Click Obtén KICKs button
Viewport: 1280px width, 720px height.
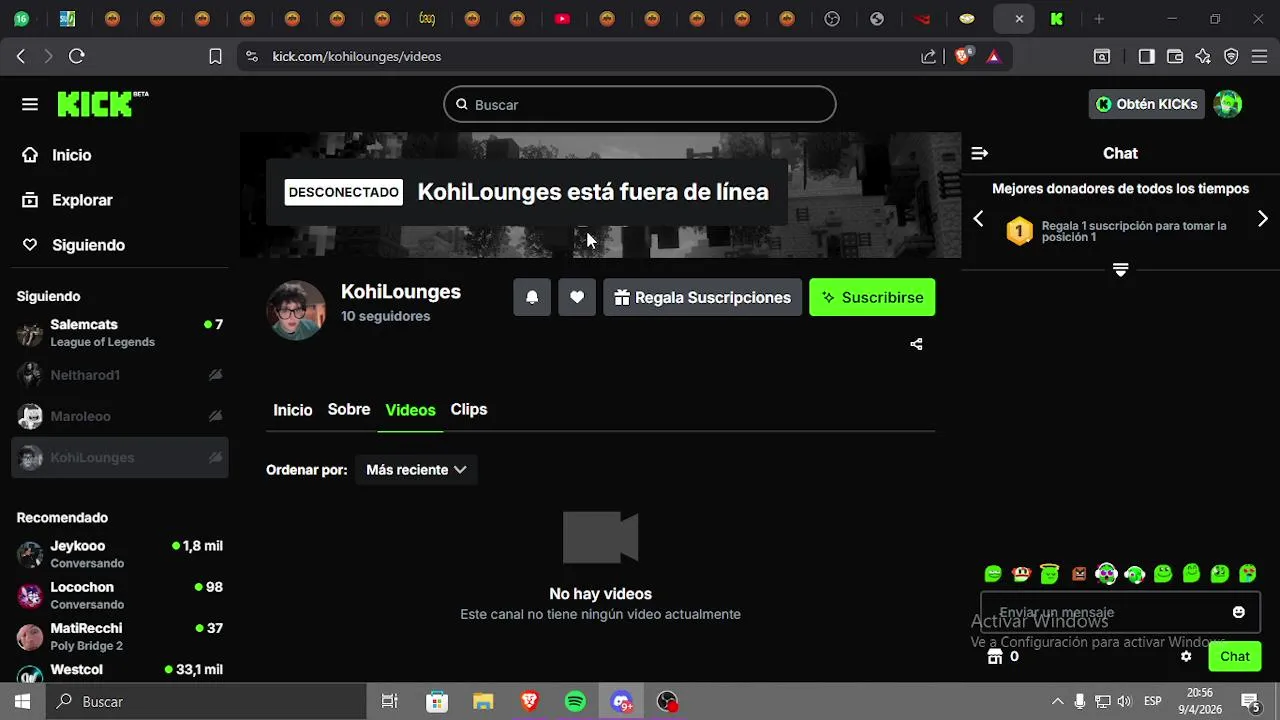[1147, 104]
